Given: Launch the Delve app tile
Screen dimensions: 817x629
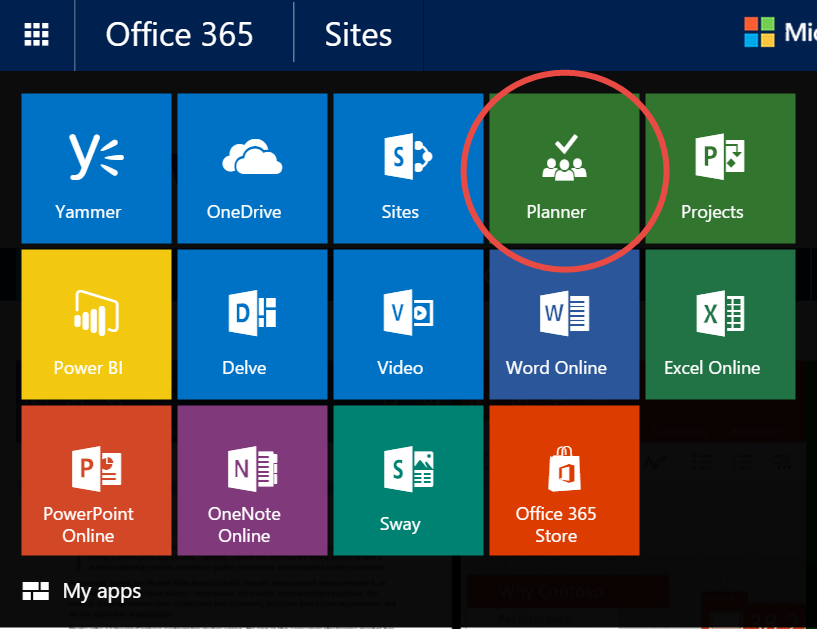Looking at the screenshot, I should point(252,324).
